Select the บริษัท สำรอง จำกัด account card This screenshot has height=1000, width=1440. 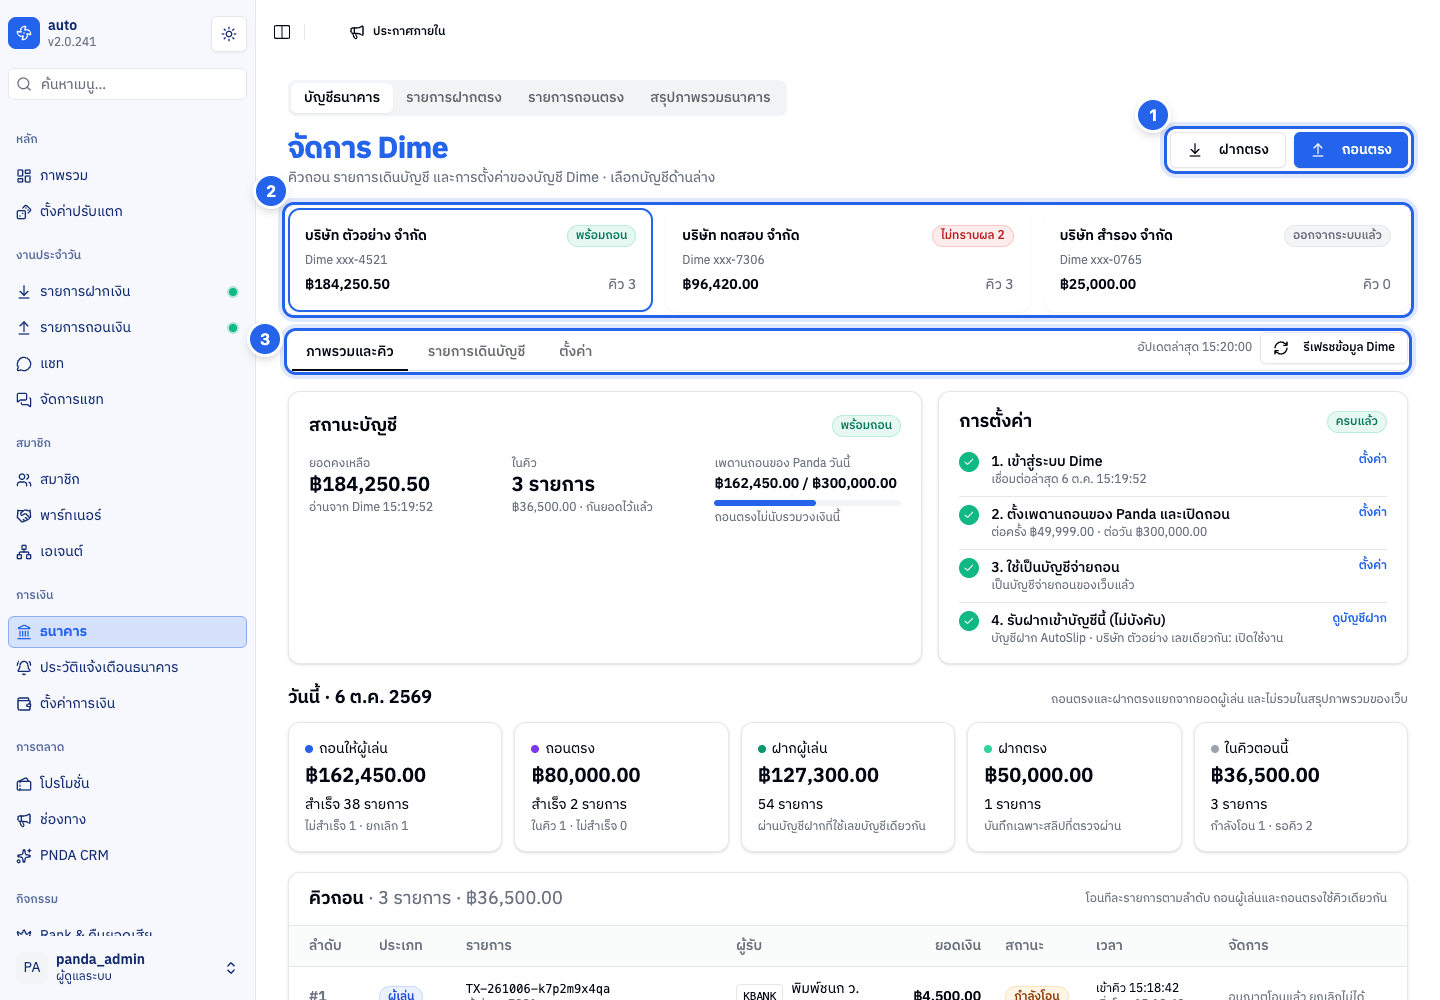click(x=1225, y=260)
